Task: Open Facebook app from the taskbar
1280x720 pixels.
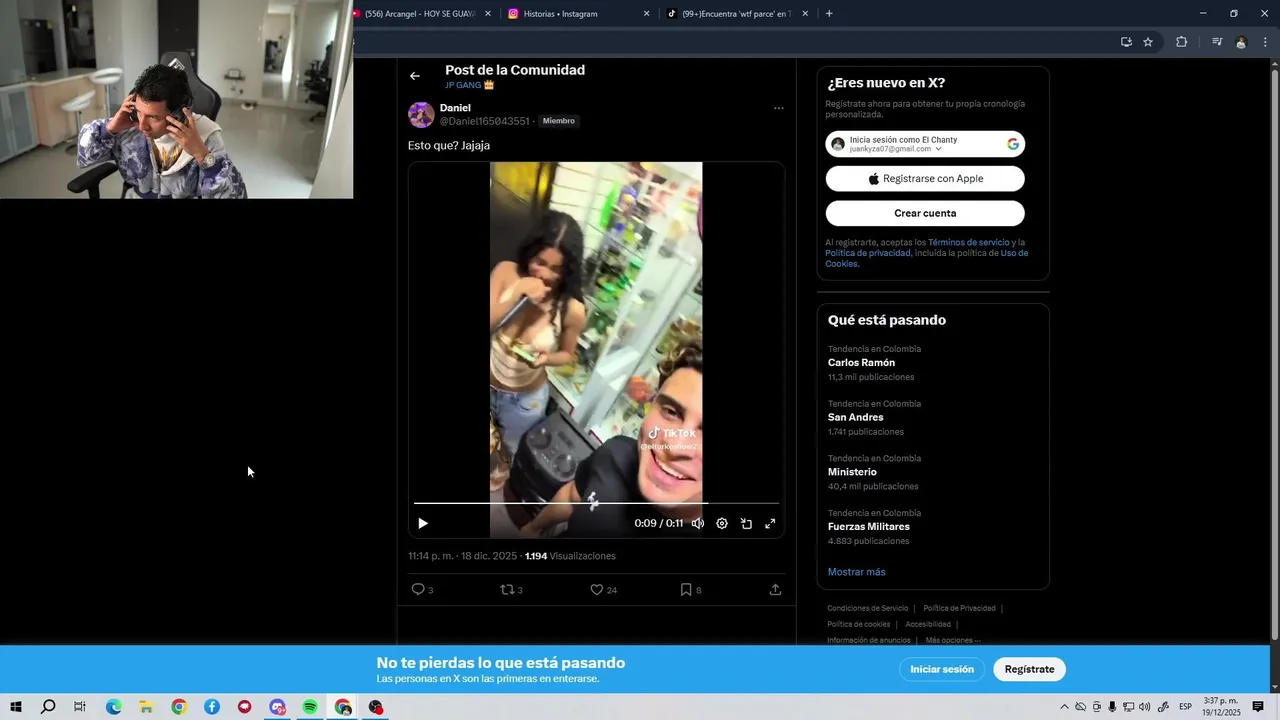Action: (x=212, y=707)
